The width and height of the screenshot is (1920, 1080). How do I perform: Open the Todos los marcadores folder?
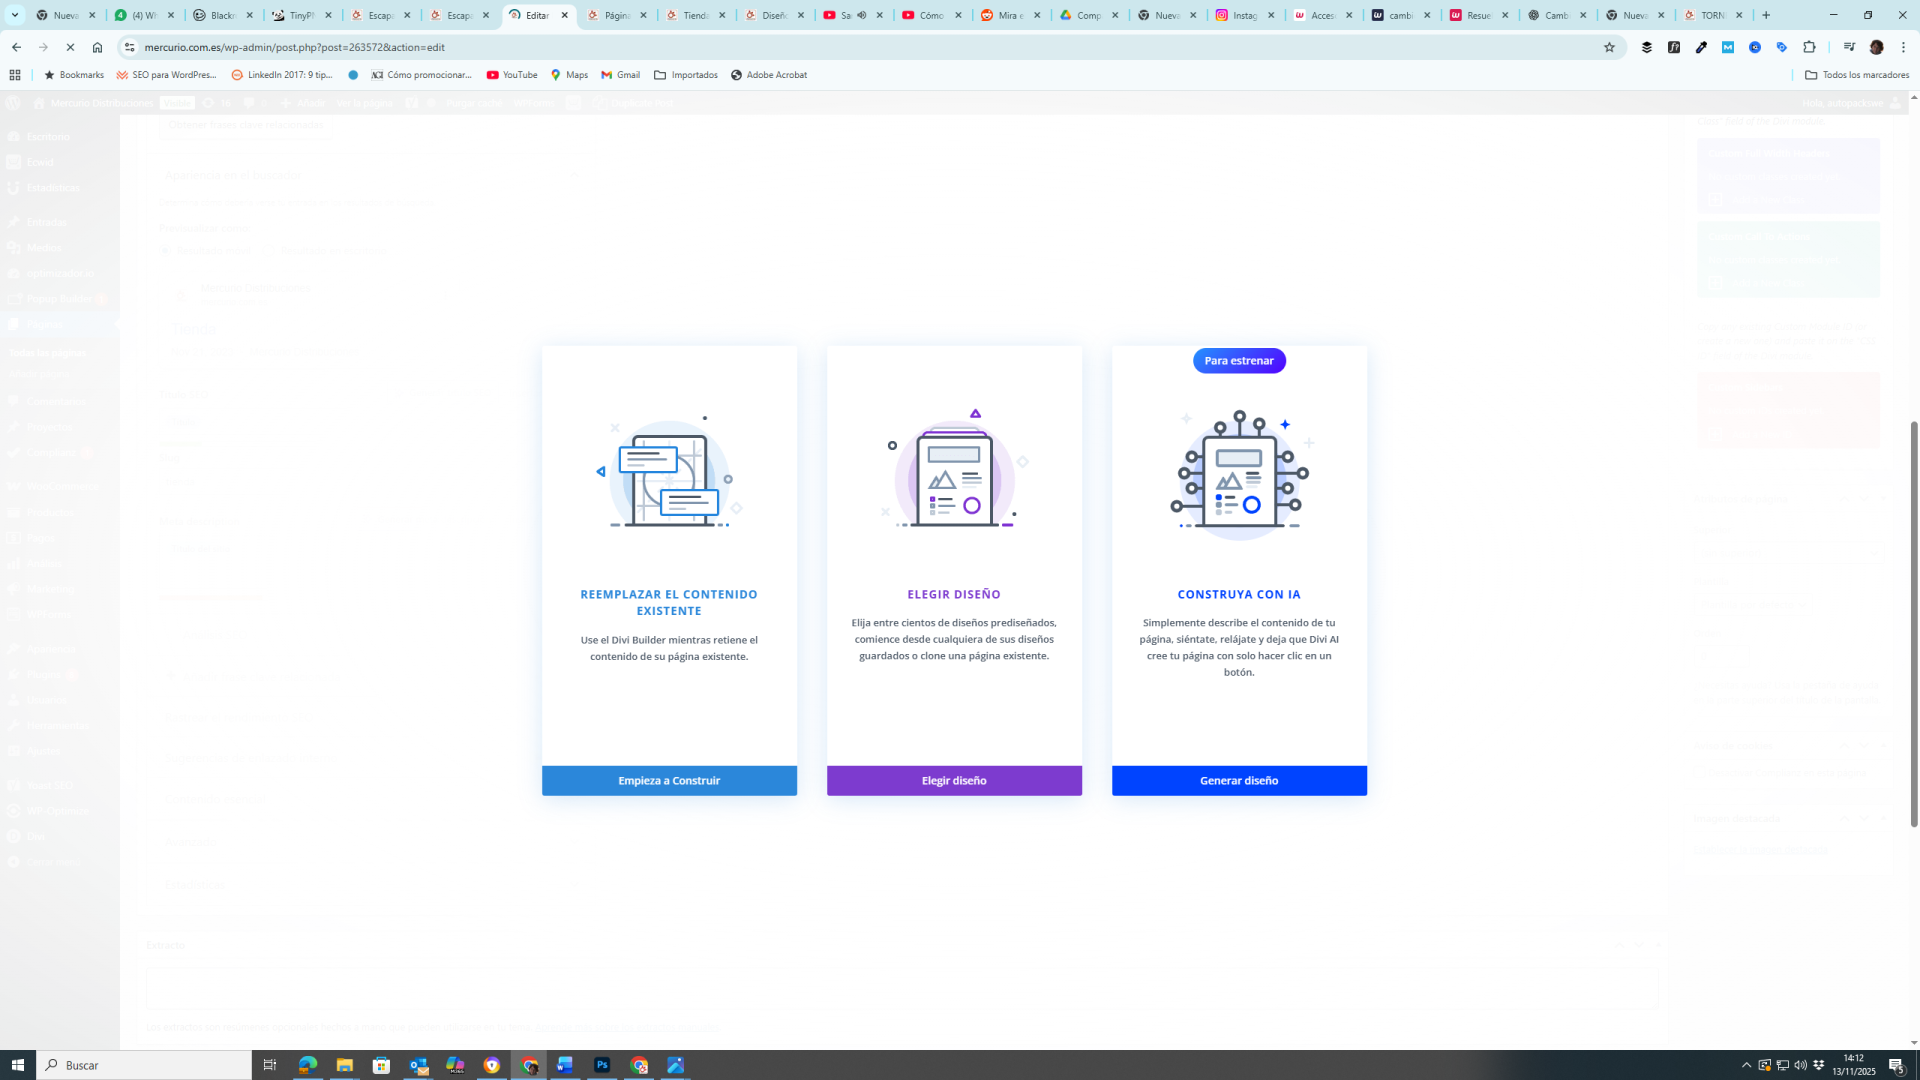point(1856,75)
